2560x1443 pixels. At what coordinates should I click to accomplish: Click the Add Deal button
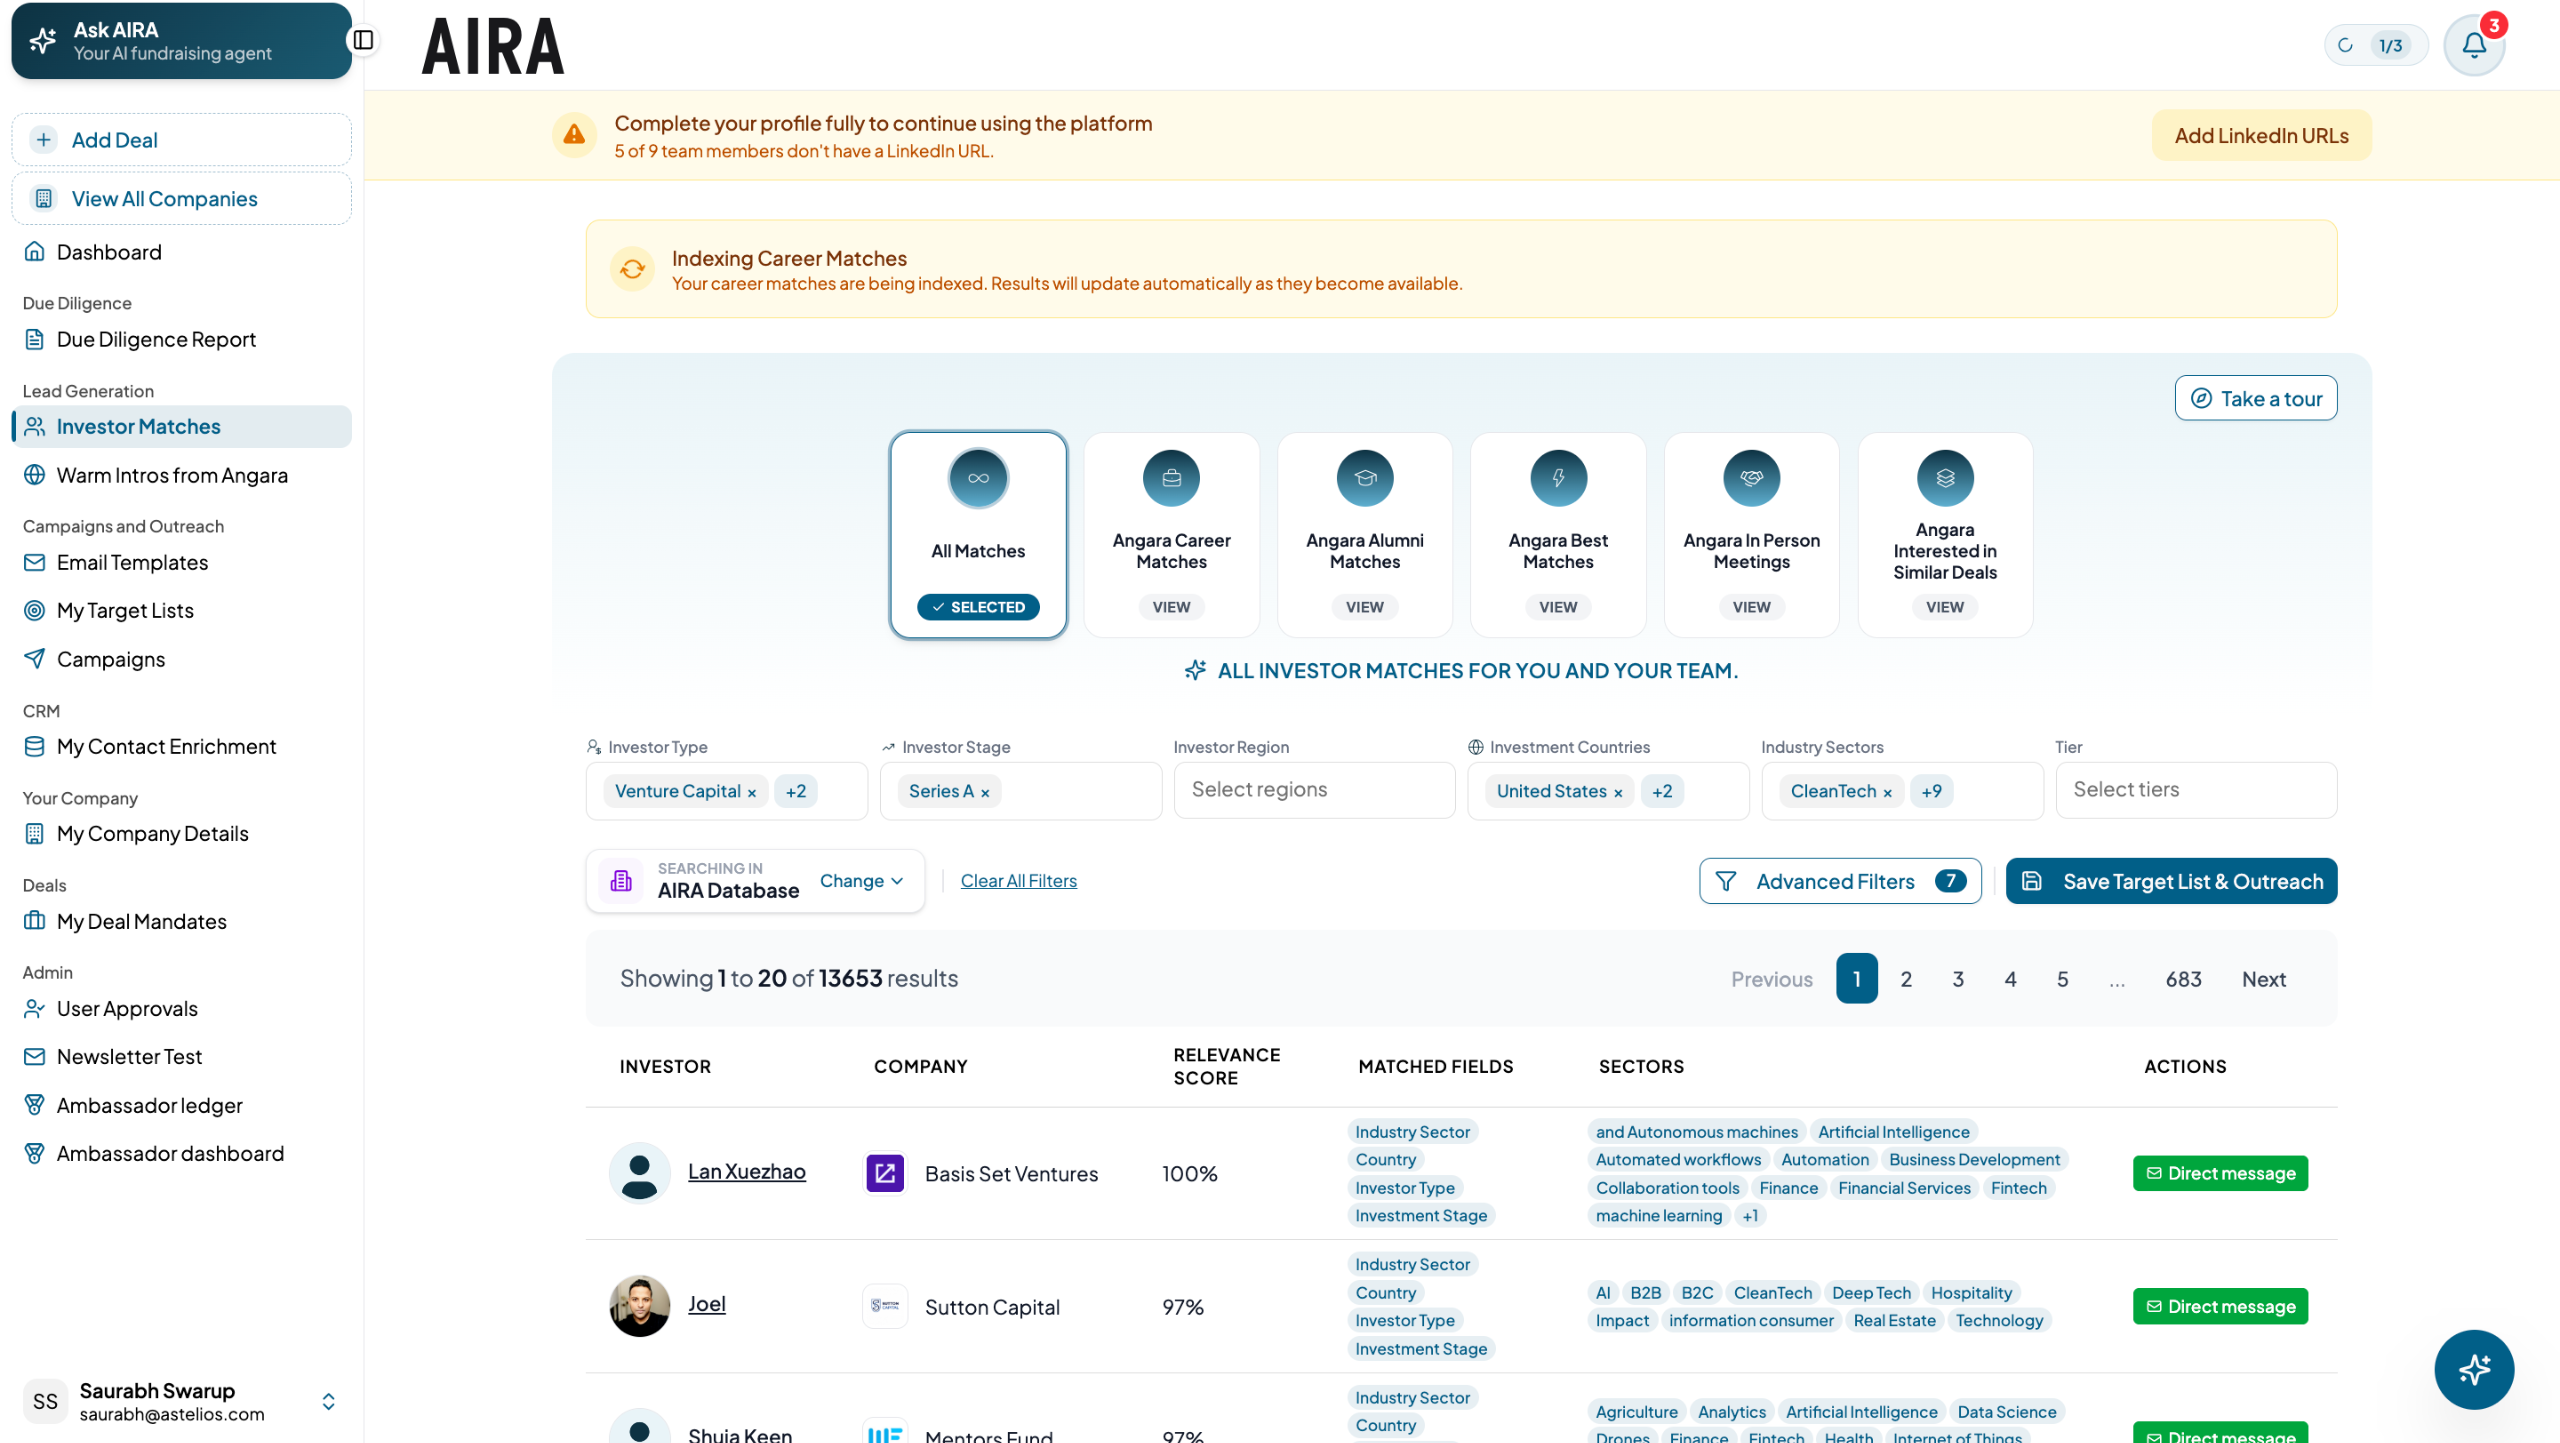[182, 139]
